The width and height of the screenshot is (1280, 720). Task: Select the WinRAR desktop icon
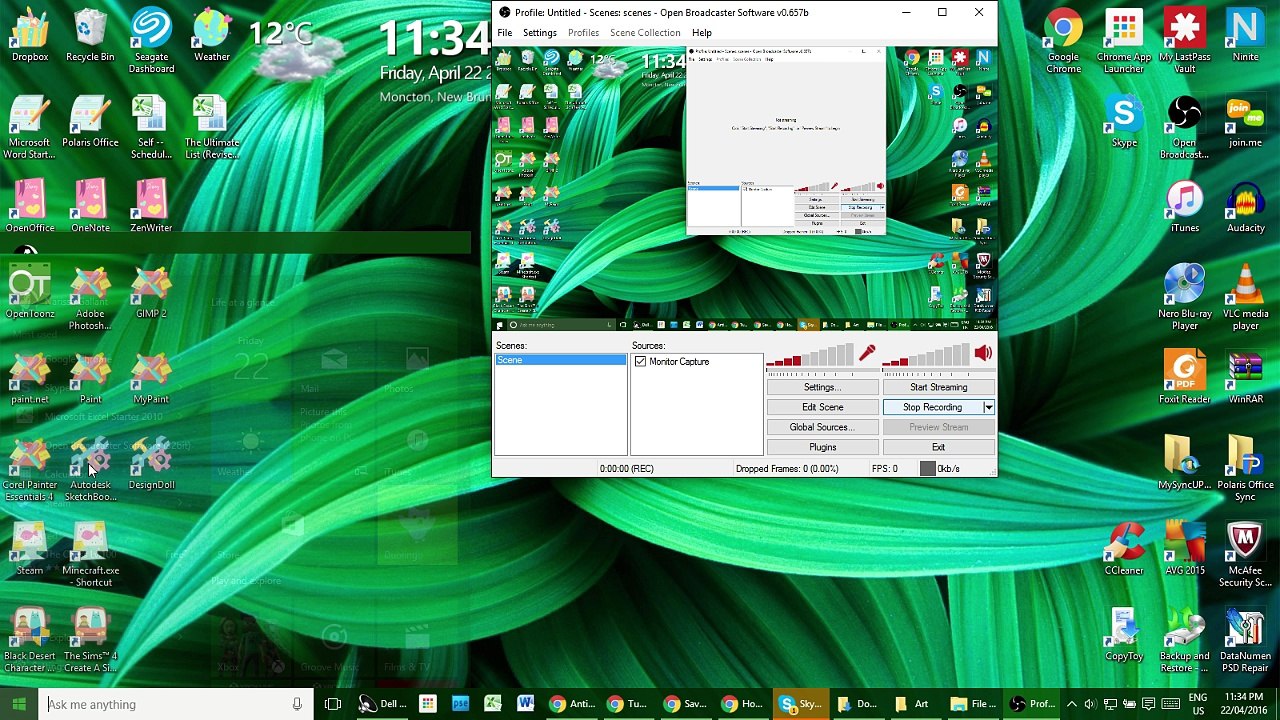(x=1245, y=378)
